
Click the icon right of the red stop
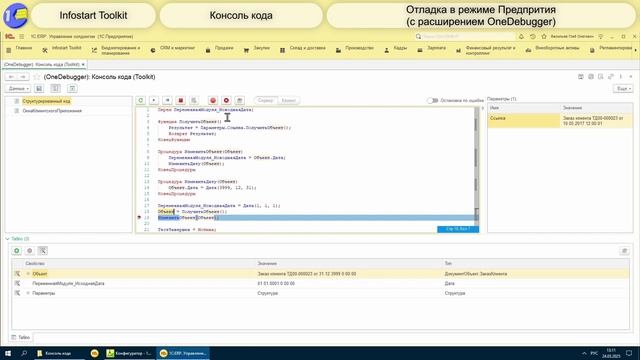click(x=194, y=100)
